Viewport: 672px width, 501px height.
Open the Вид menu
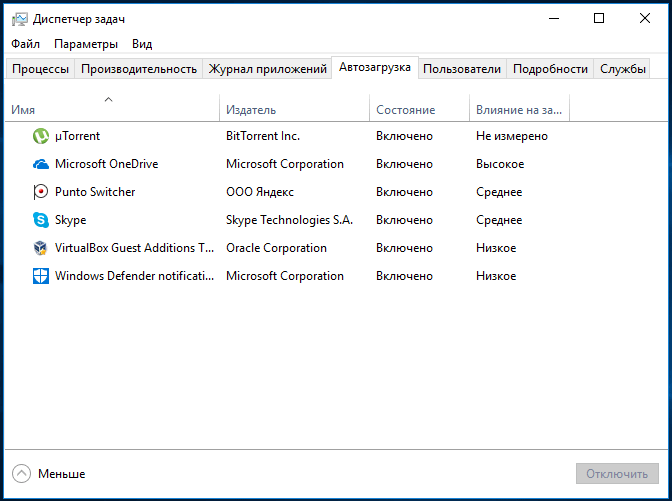[142, 44]
